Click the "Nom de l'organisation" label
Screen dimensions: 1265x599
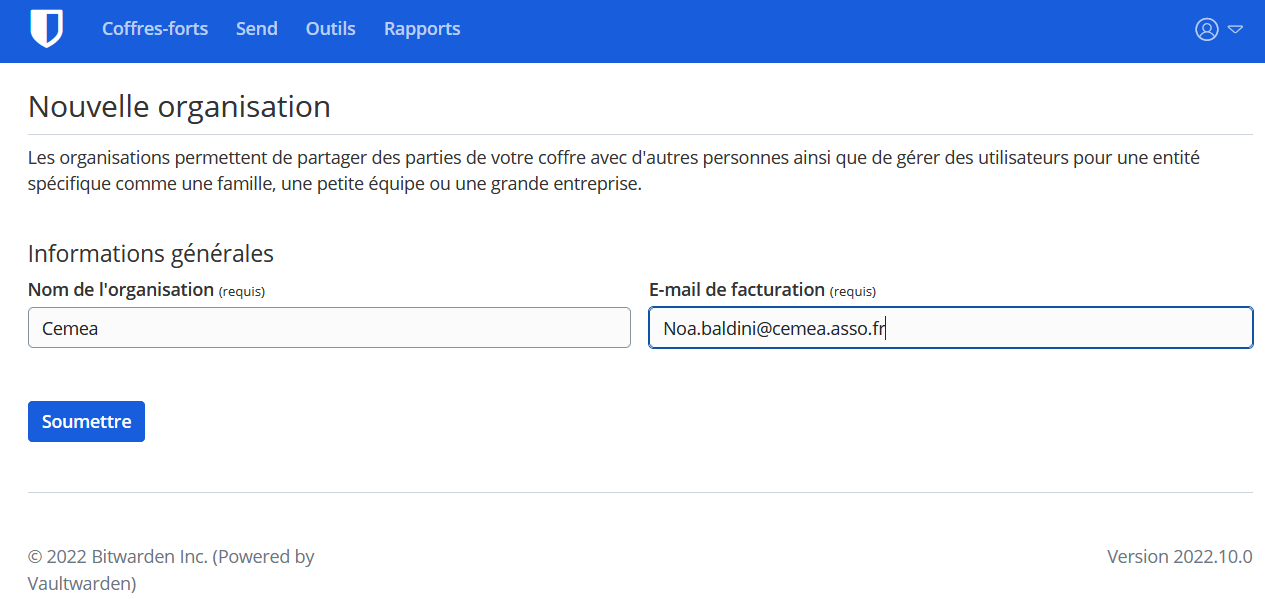click(x=121, y=289)
